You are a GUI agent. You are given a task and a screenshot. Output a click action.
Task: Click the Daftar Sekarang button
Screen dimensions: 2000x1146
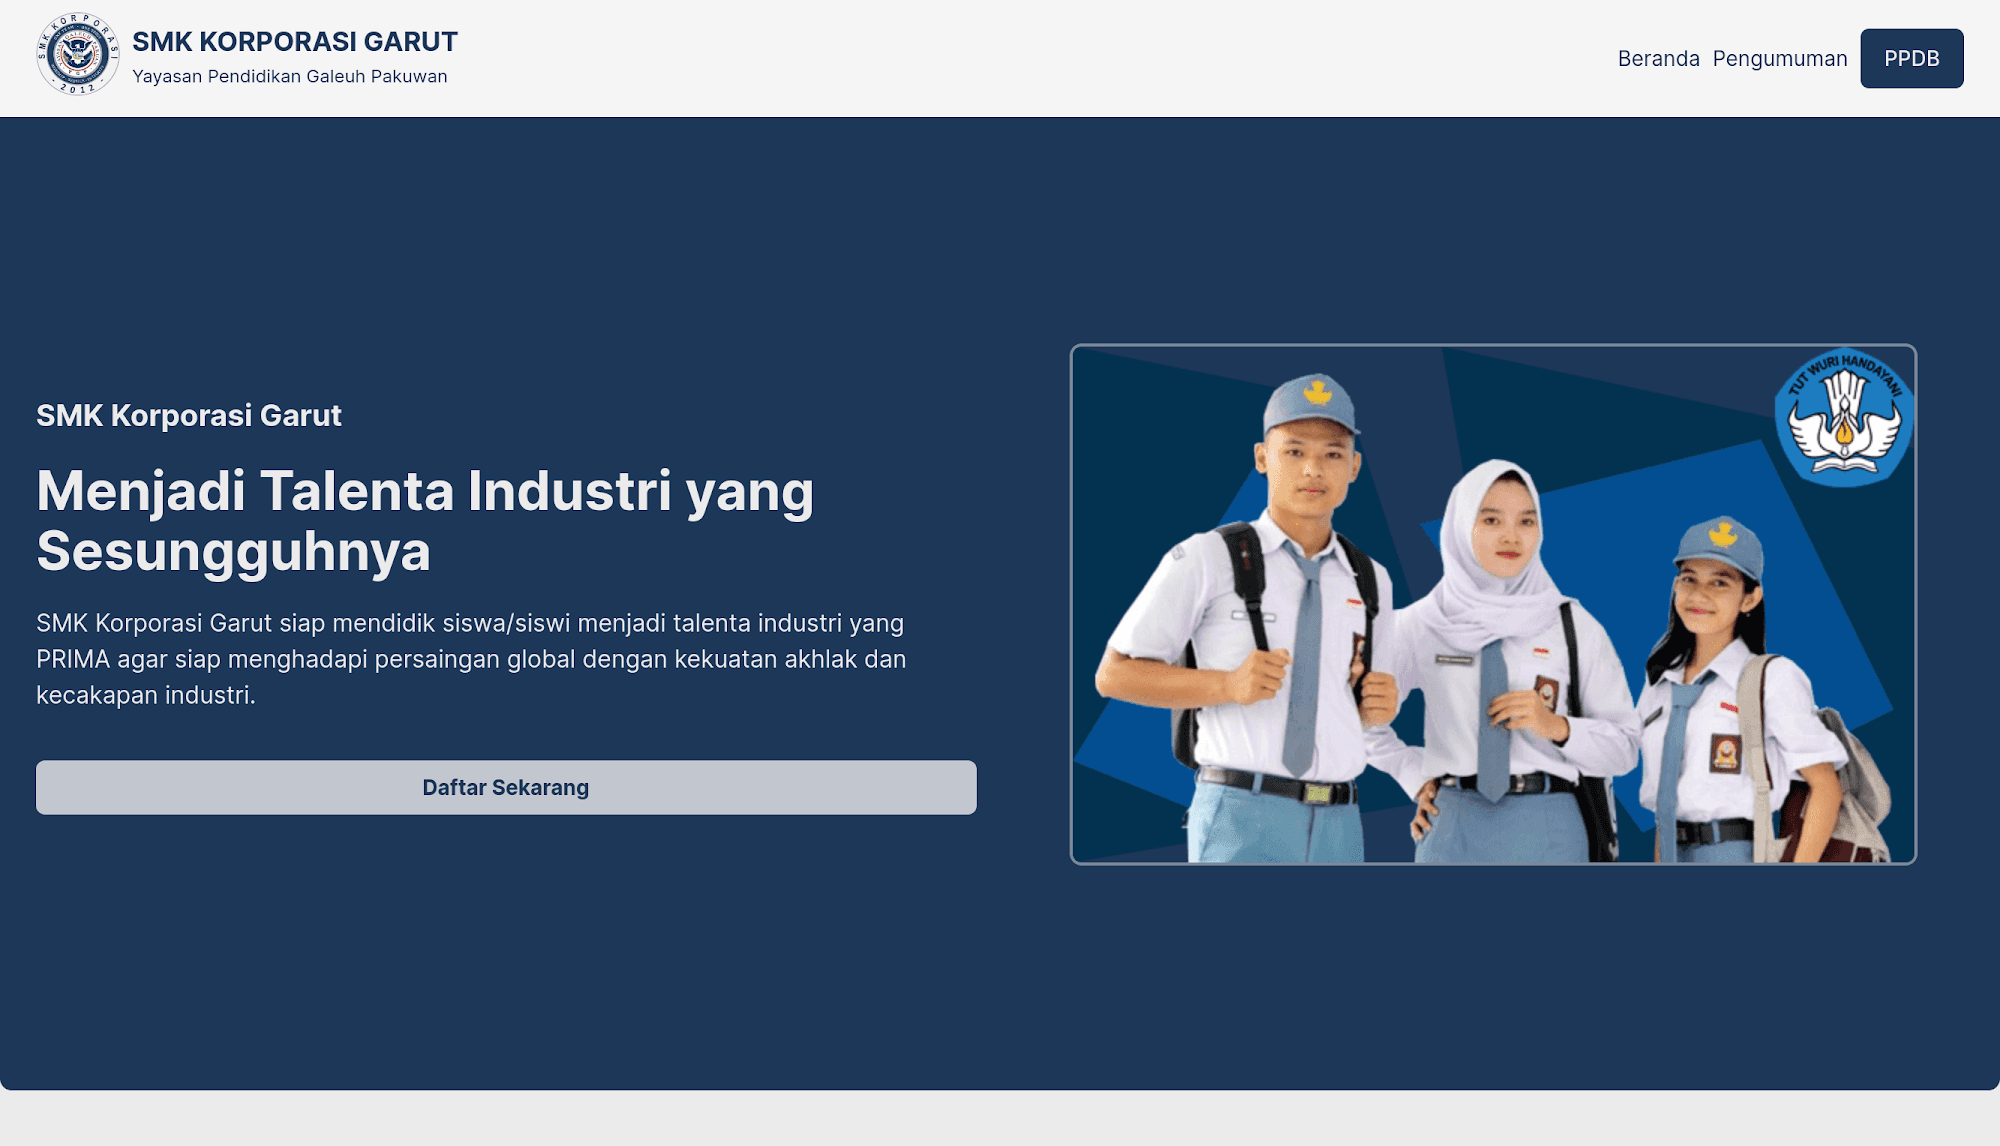click(506, 787)
